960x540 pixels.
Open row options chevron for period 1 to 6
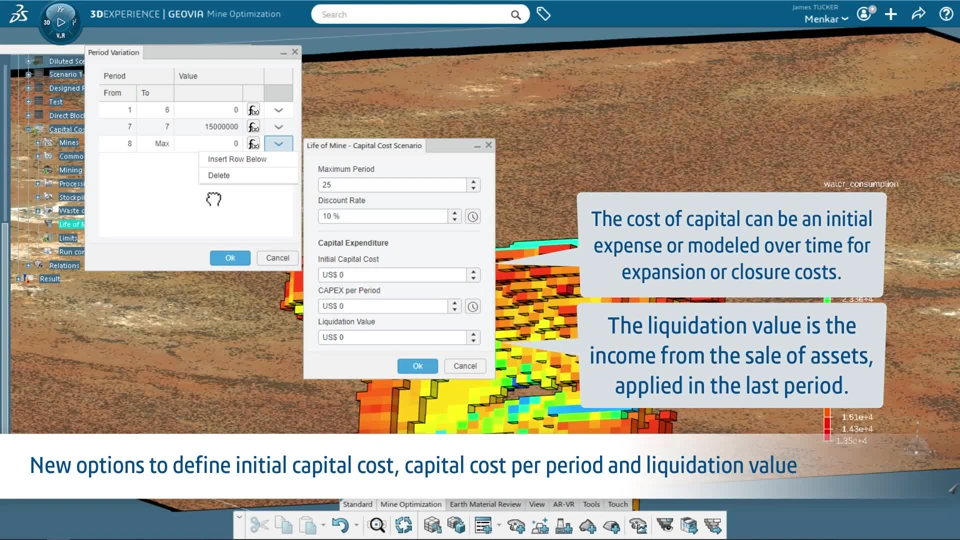(x=279, y=110)
